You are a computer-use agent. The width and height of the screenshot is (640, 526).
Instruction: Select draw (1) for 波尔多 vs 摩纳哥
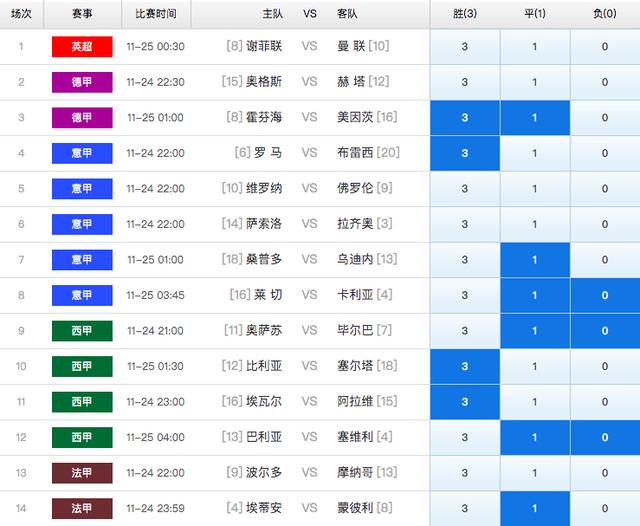(535, 473)
